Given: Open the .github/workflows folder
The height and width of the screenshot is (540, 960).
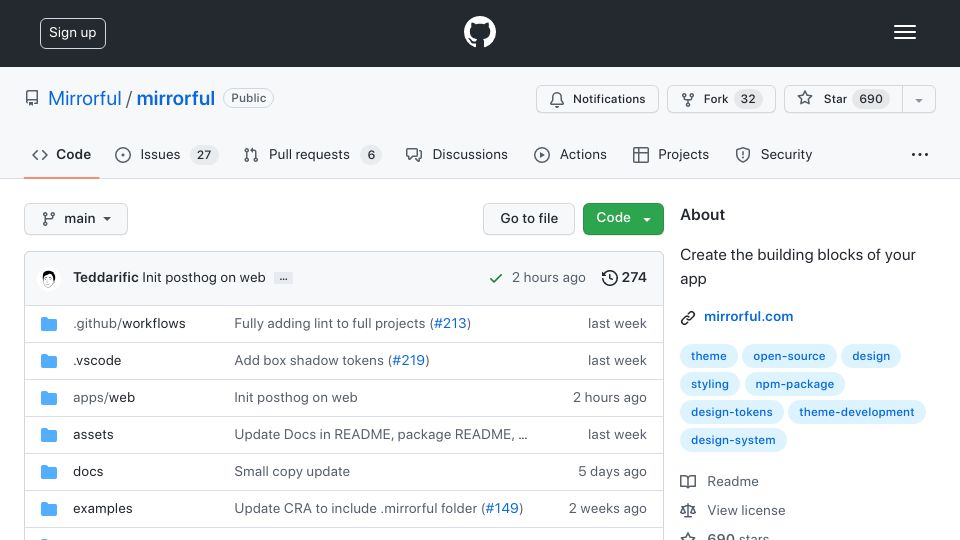Looking at the screenshot, I should (129, 323).
